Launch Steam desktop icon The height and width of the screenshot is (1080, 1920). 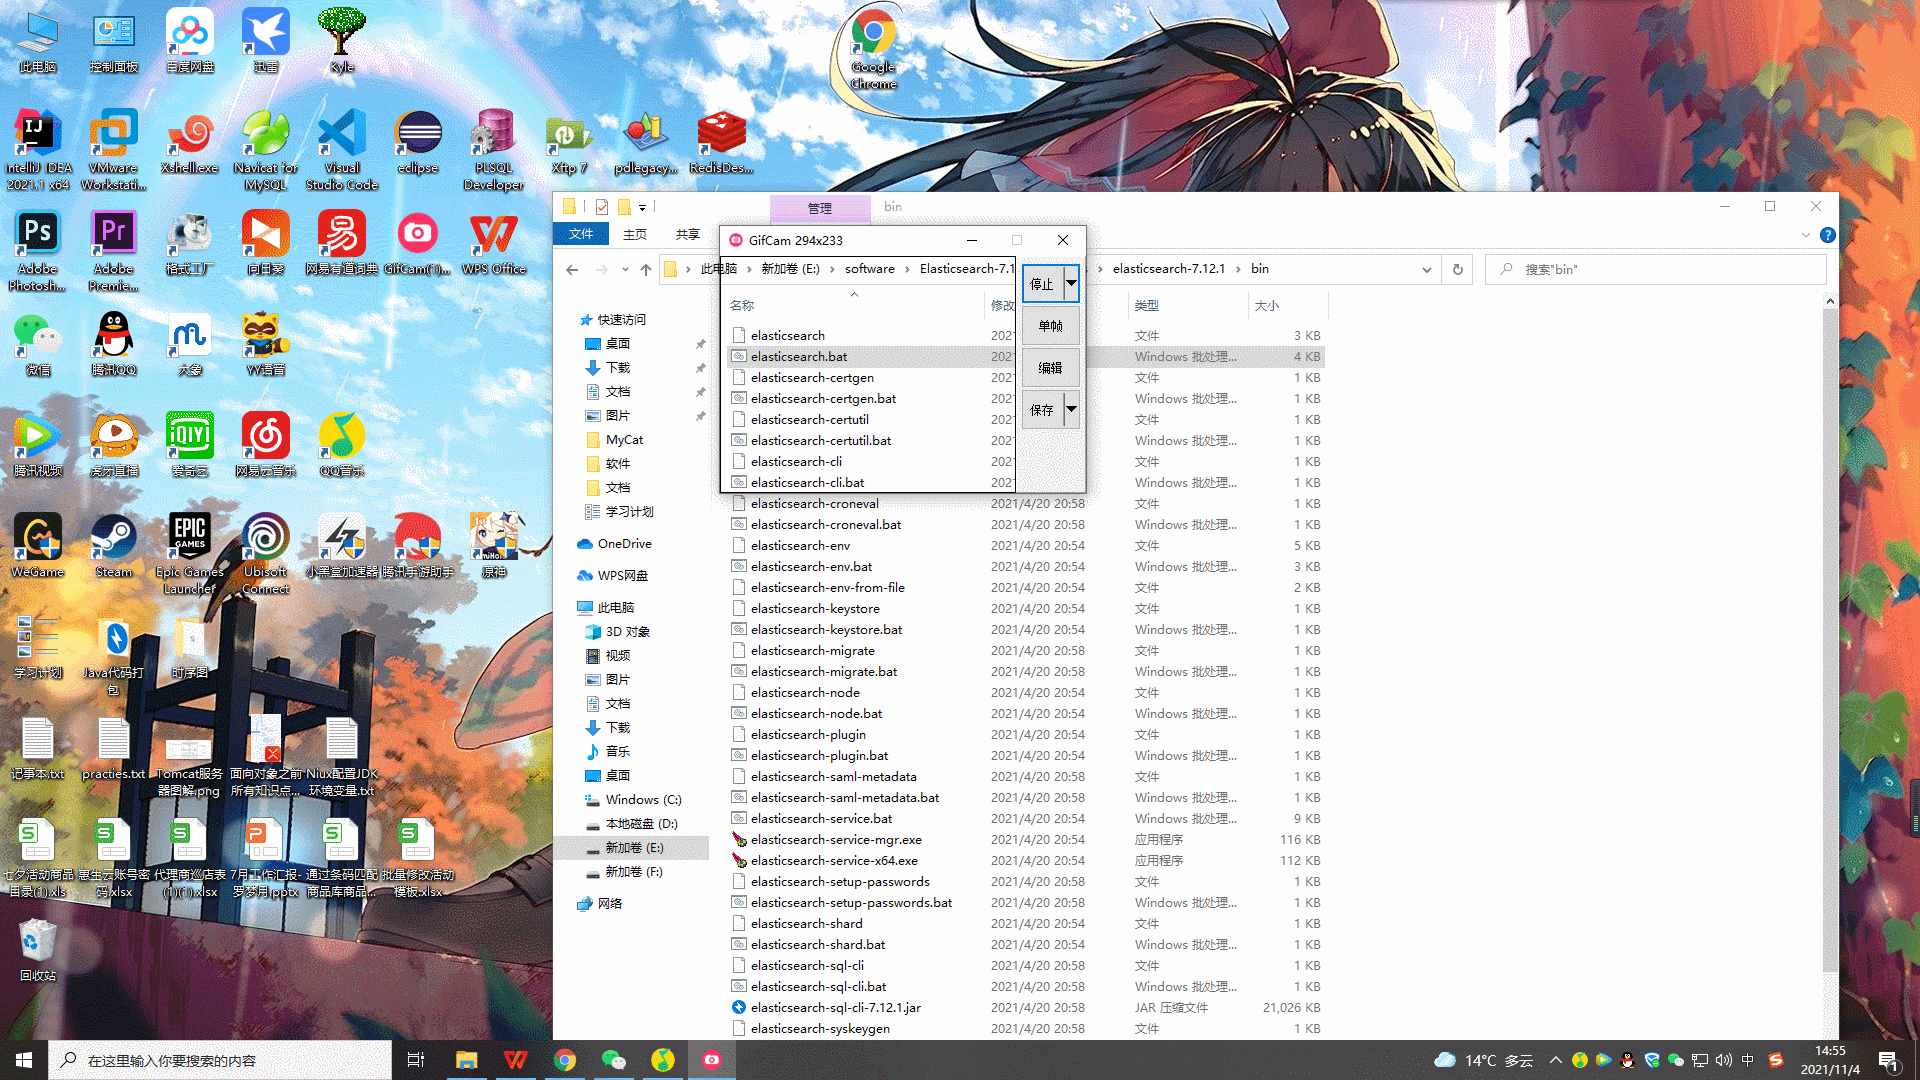point(114,546)
